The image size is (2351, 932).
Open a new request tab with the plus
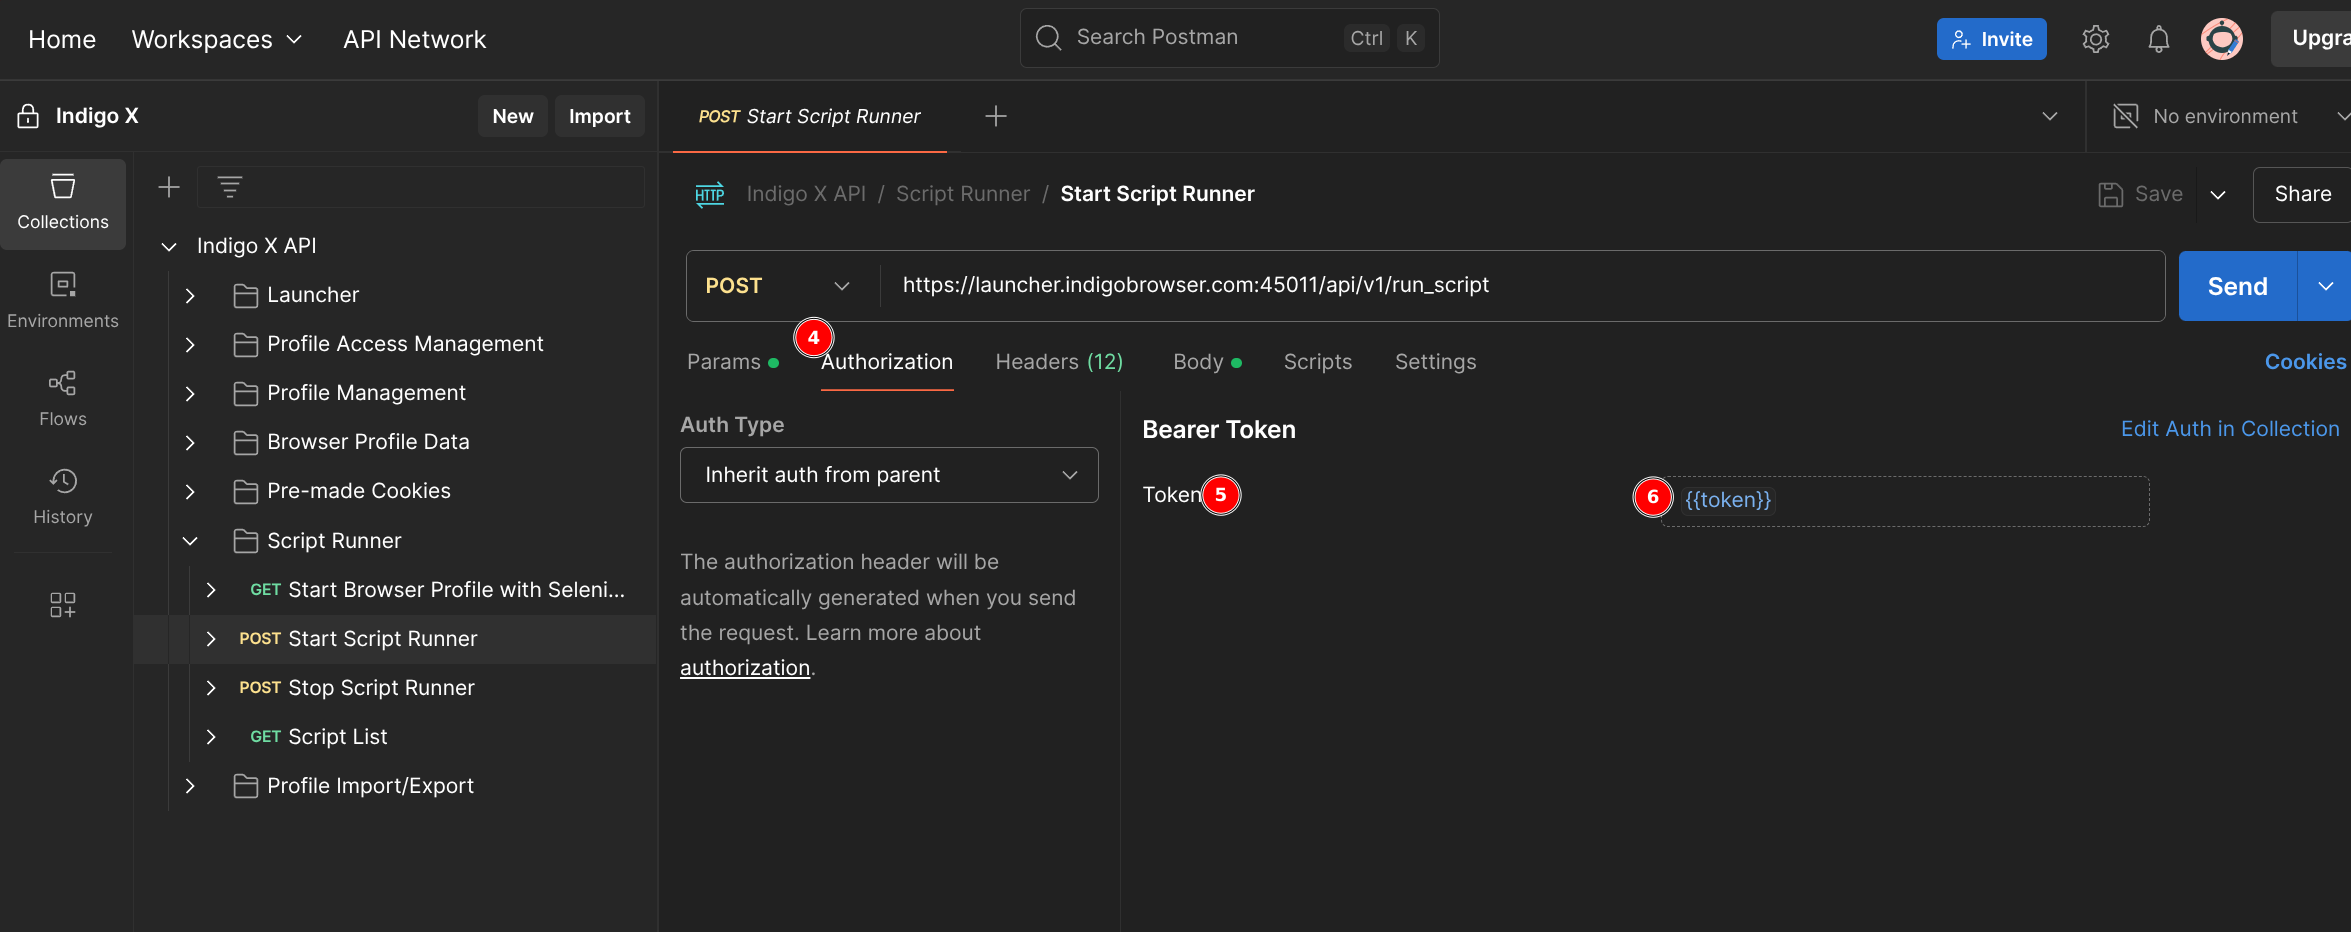pos(996,116)
